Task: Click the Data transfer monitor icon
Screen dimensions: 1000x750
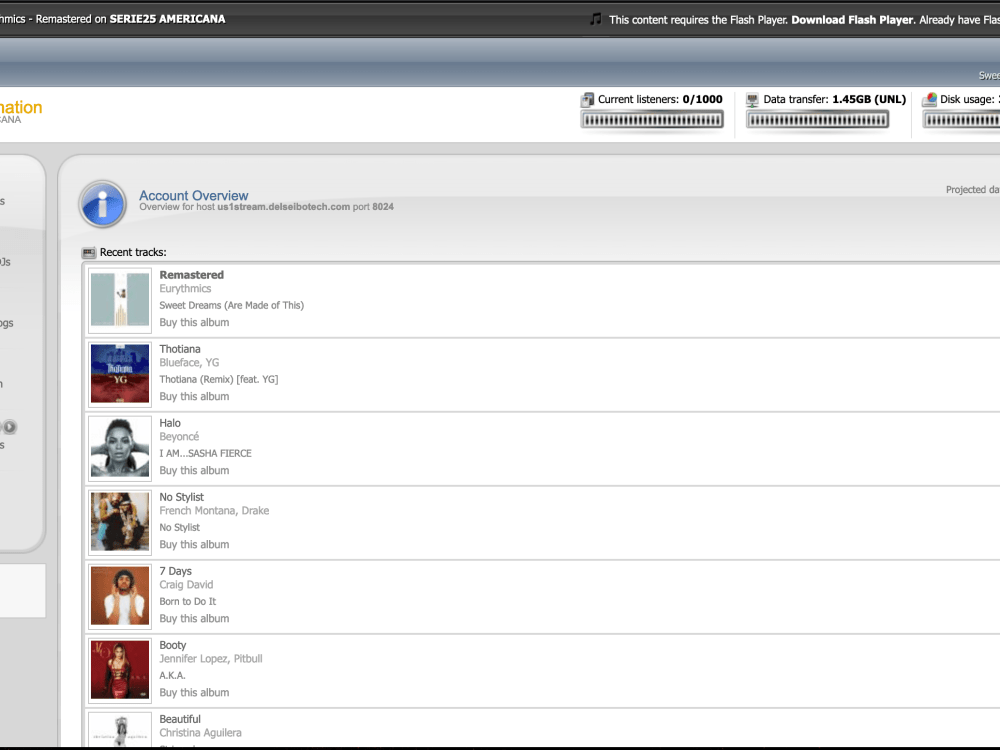Action: point(751,99)
